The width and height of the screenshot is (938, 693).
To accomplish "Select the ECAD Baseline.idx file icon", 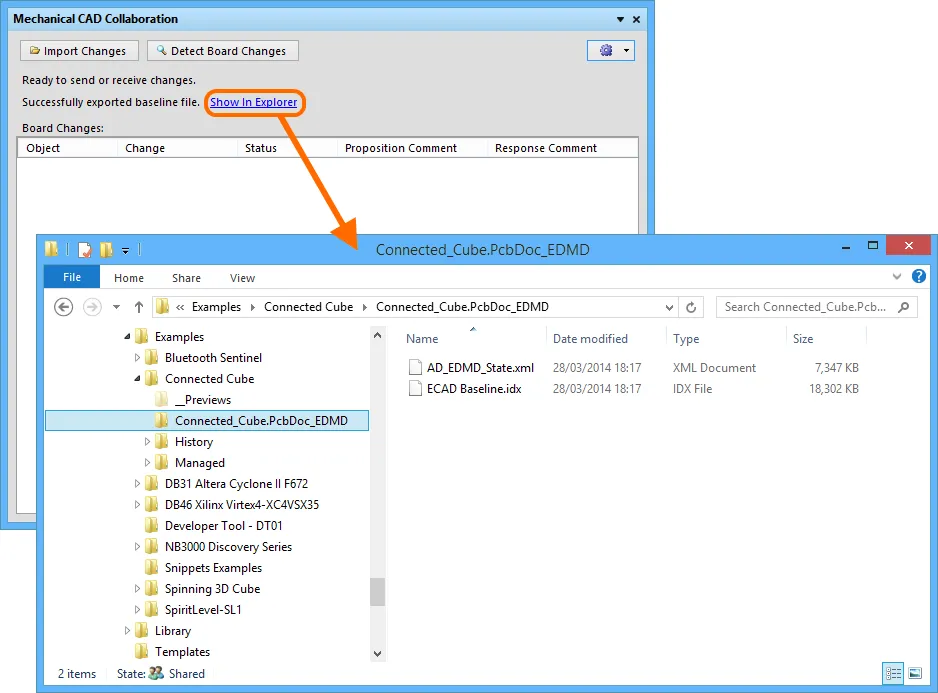I will coord(416,389).
